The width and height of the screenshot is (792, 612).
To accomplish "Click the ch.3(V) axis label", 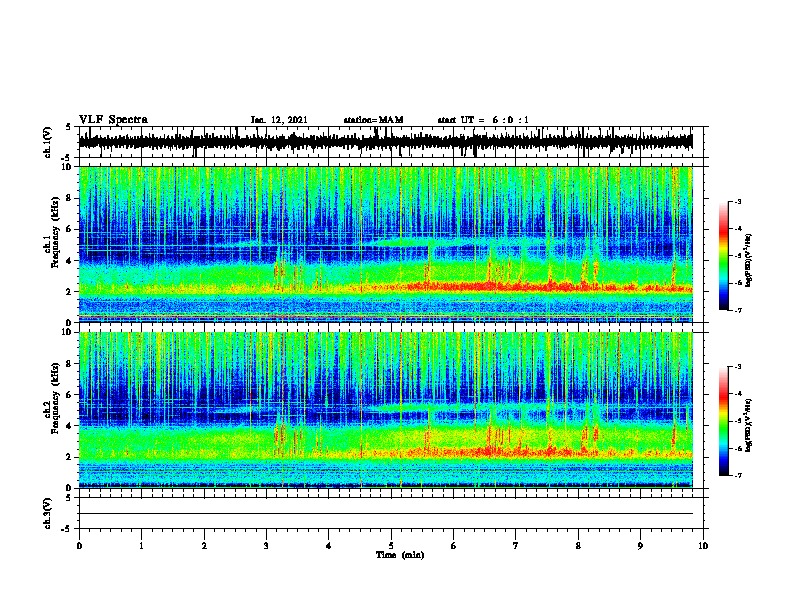I will pos(48,514).
